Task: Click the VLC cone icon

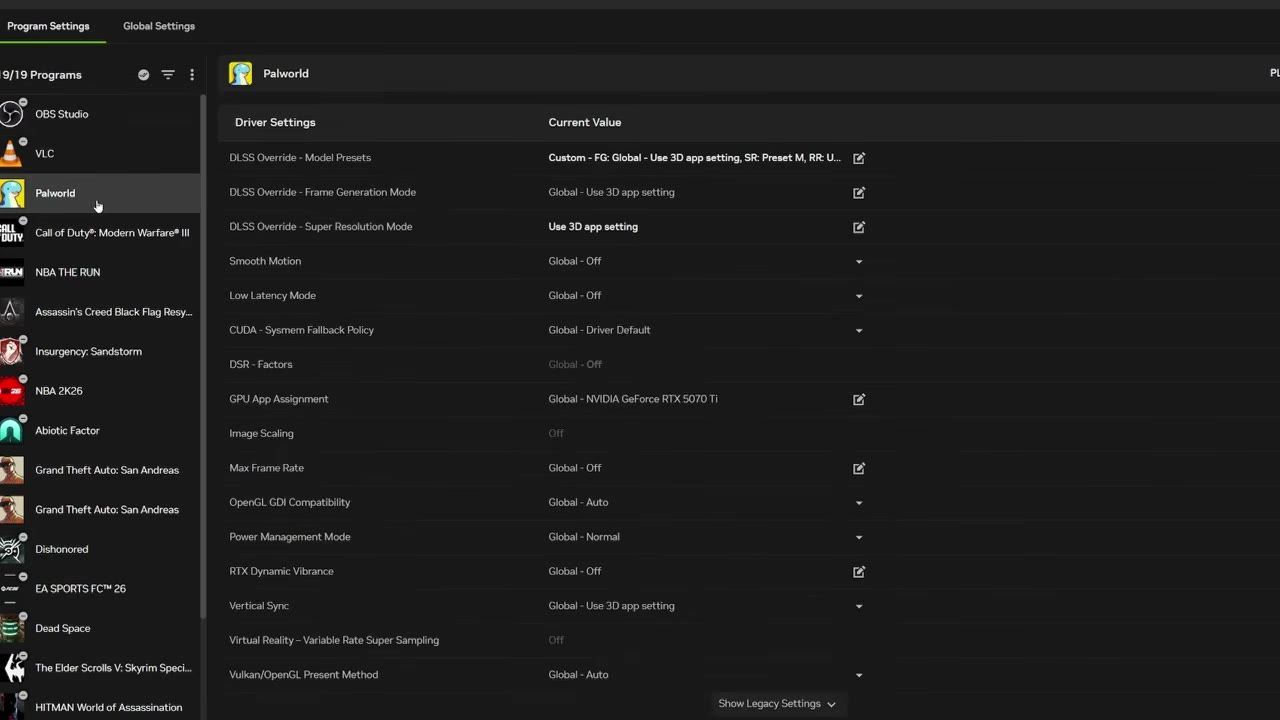Action: (x=11, y=154)
